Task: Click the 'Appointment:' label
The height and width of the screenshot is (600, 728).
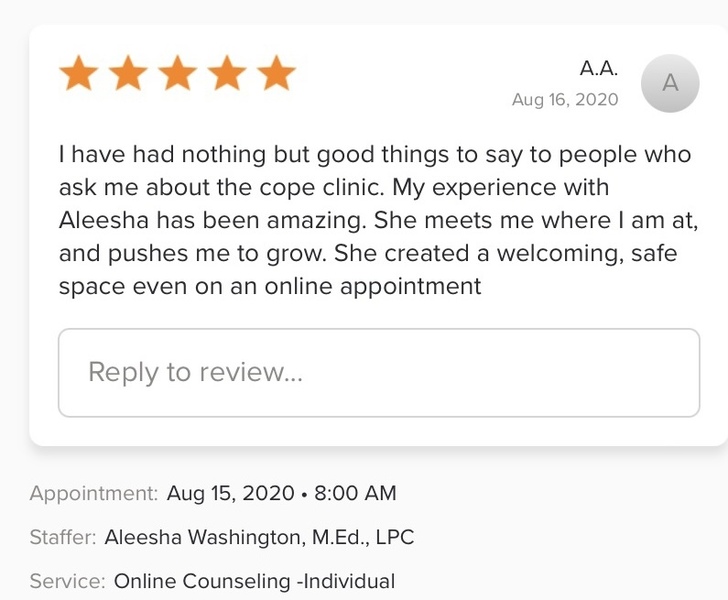Action: click(x=94, y=493)
